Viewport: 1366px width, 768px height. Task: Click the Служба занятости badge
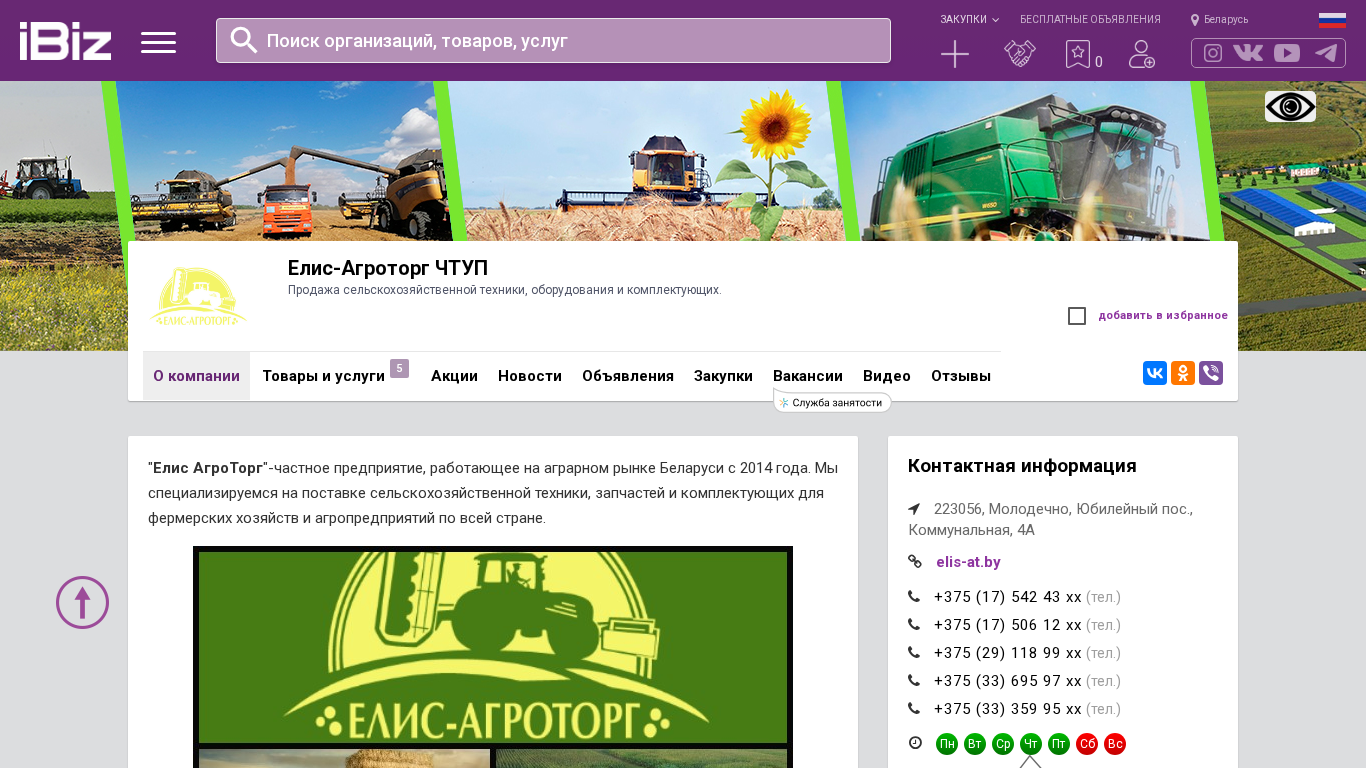(832, 402)
